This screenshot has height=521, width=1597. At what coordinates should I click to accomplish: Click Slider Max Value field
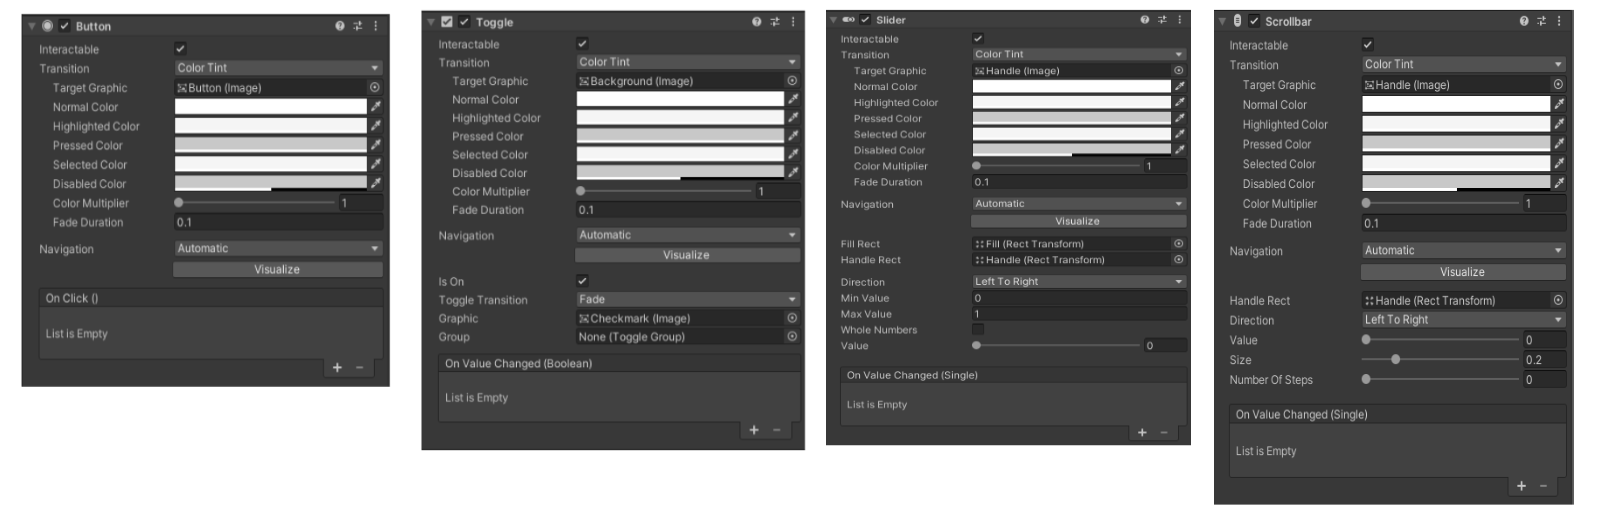tap(1079, 314)
